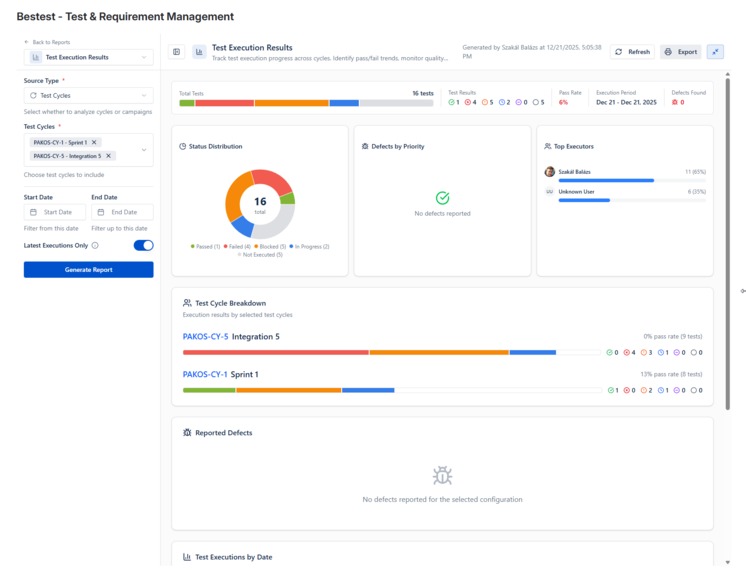This screenshot has height=573, width=746.
Task: Remove the PAKOS-CY-5 Integration 5 tag
Action: [108, 156]
